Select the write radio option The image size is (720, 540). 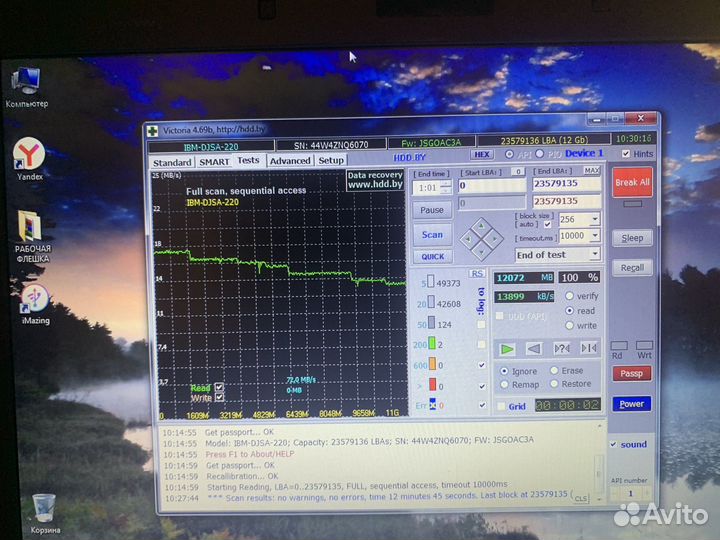[x=569, y=326]
